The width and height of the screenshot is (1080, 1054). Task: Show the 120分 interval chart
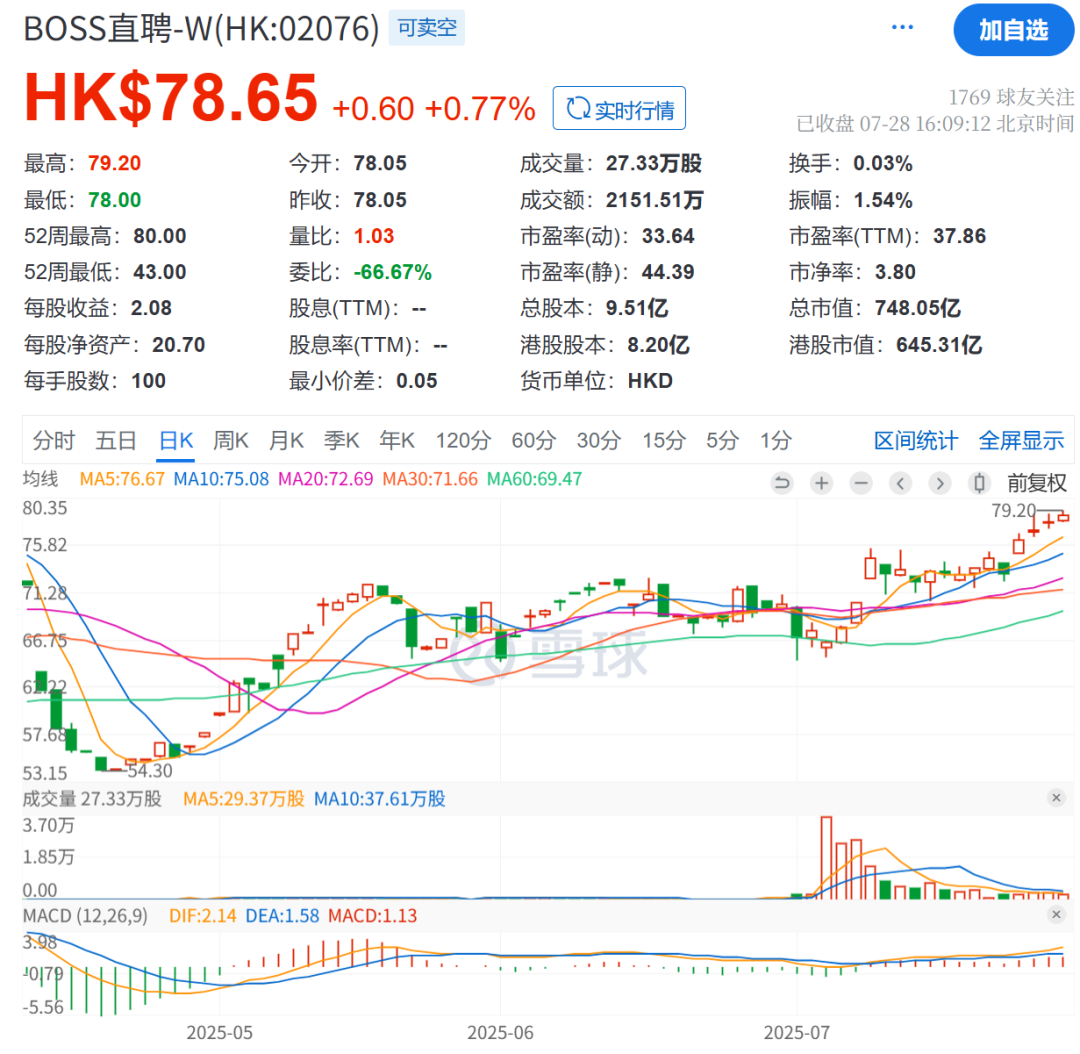(464, 440)
